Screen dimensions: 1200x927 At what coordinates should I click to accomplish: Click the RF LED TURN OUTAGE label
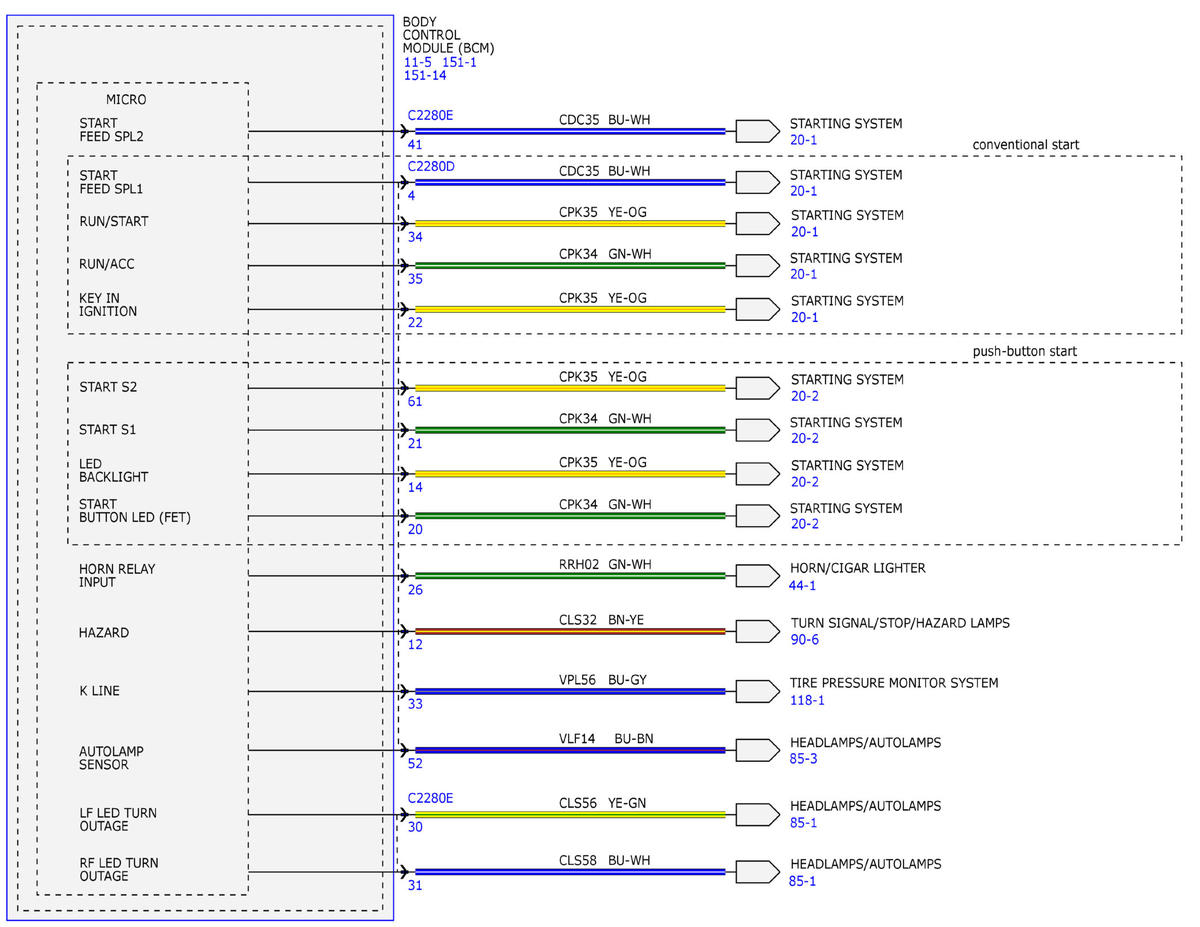(118, 870)
